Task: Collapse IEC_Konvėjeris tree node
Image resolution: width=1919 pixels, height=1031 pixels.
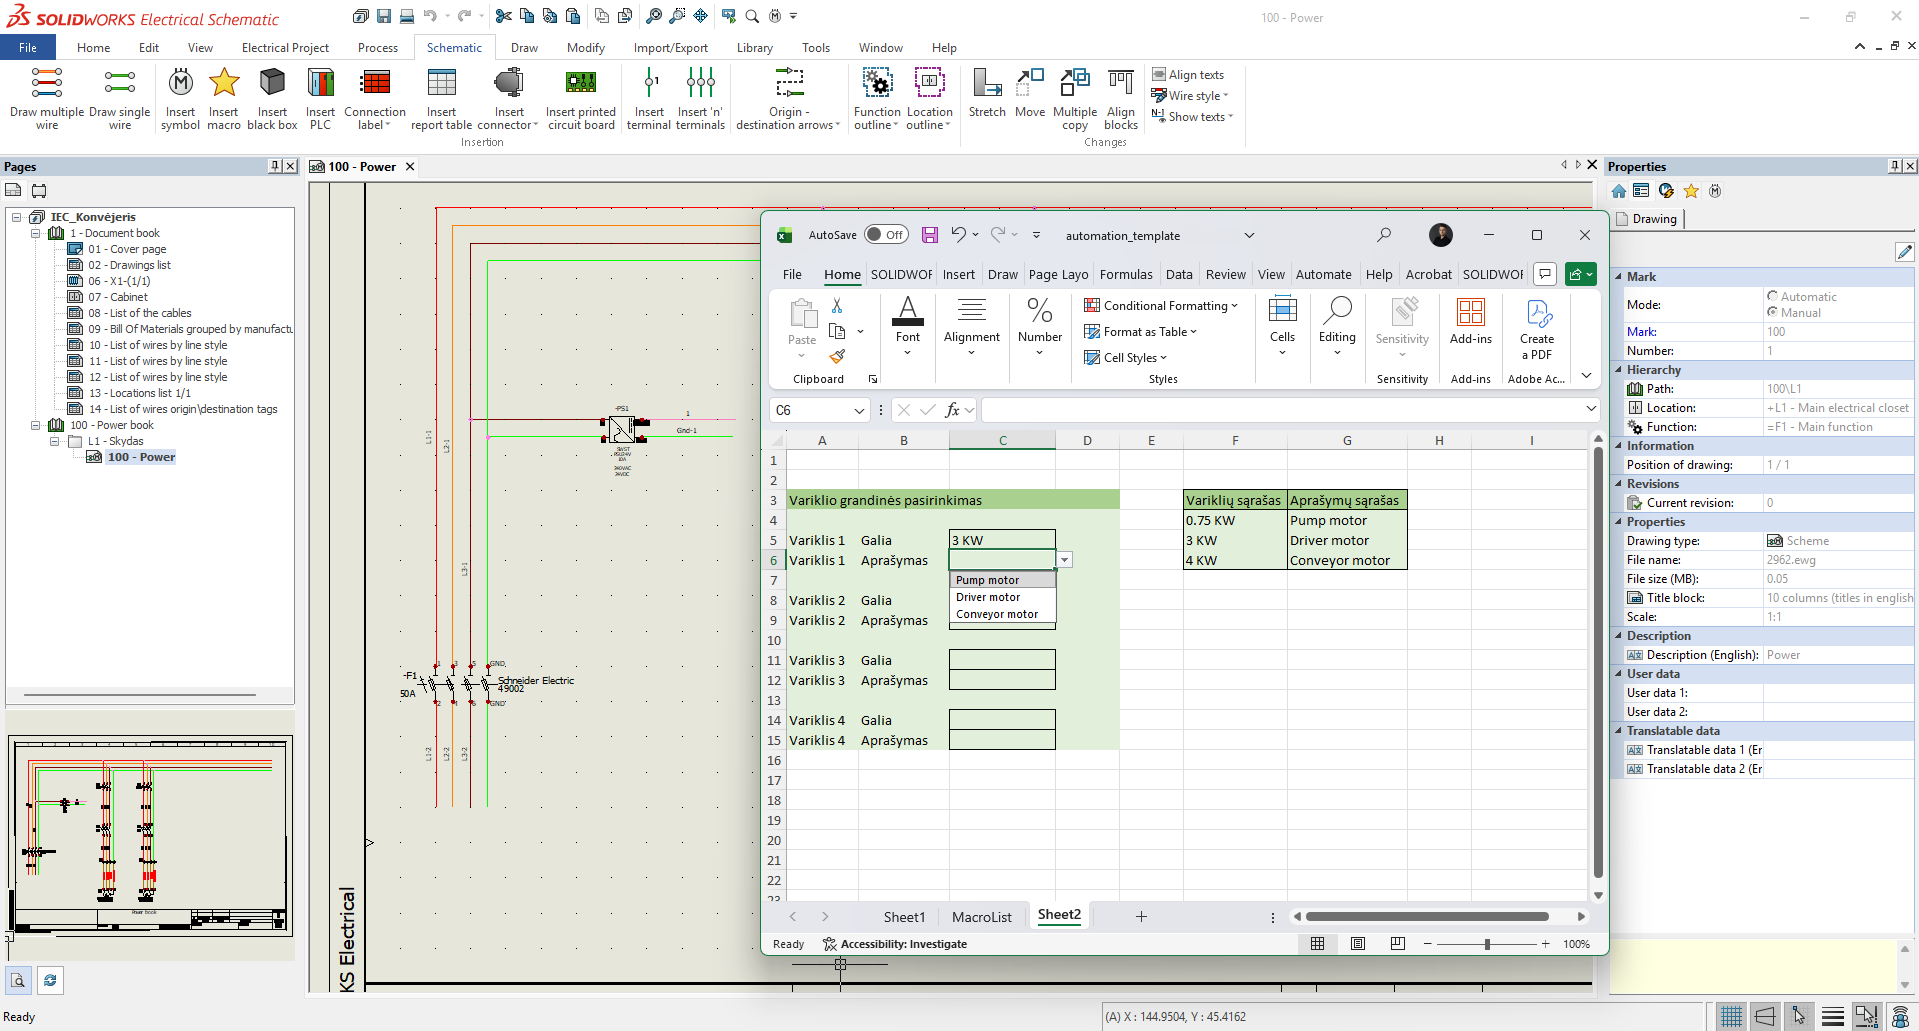Action: (x=16, y=217)
